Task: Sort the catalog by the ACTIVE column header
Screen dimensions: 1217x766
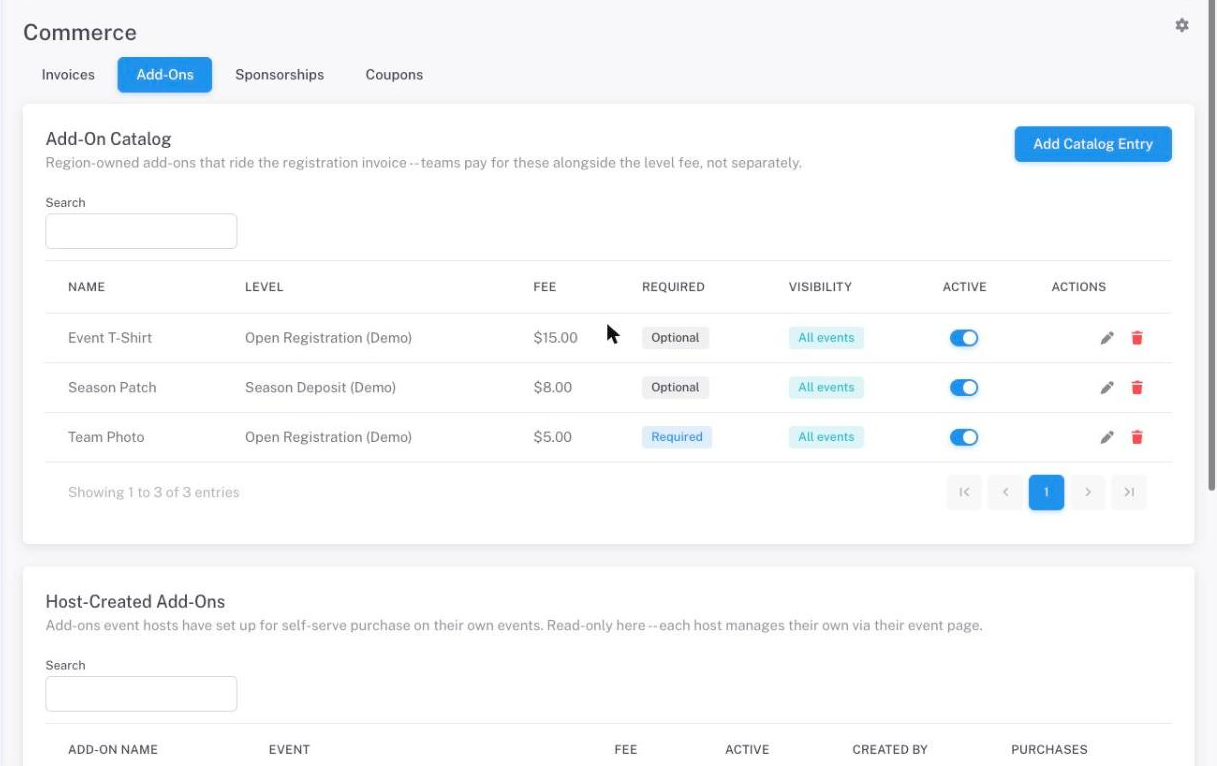Action: tap(964, 287)
